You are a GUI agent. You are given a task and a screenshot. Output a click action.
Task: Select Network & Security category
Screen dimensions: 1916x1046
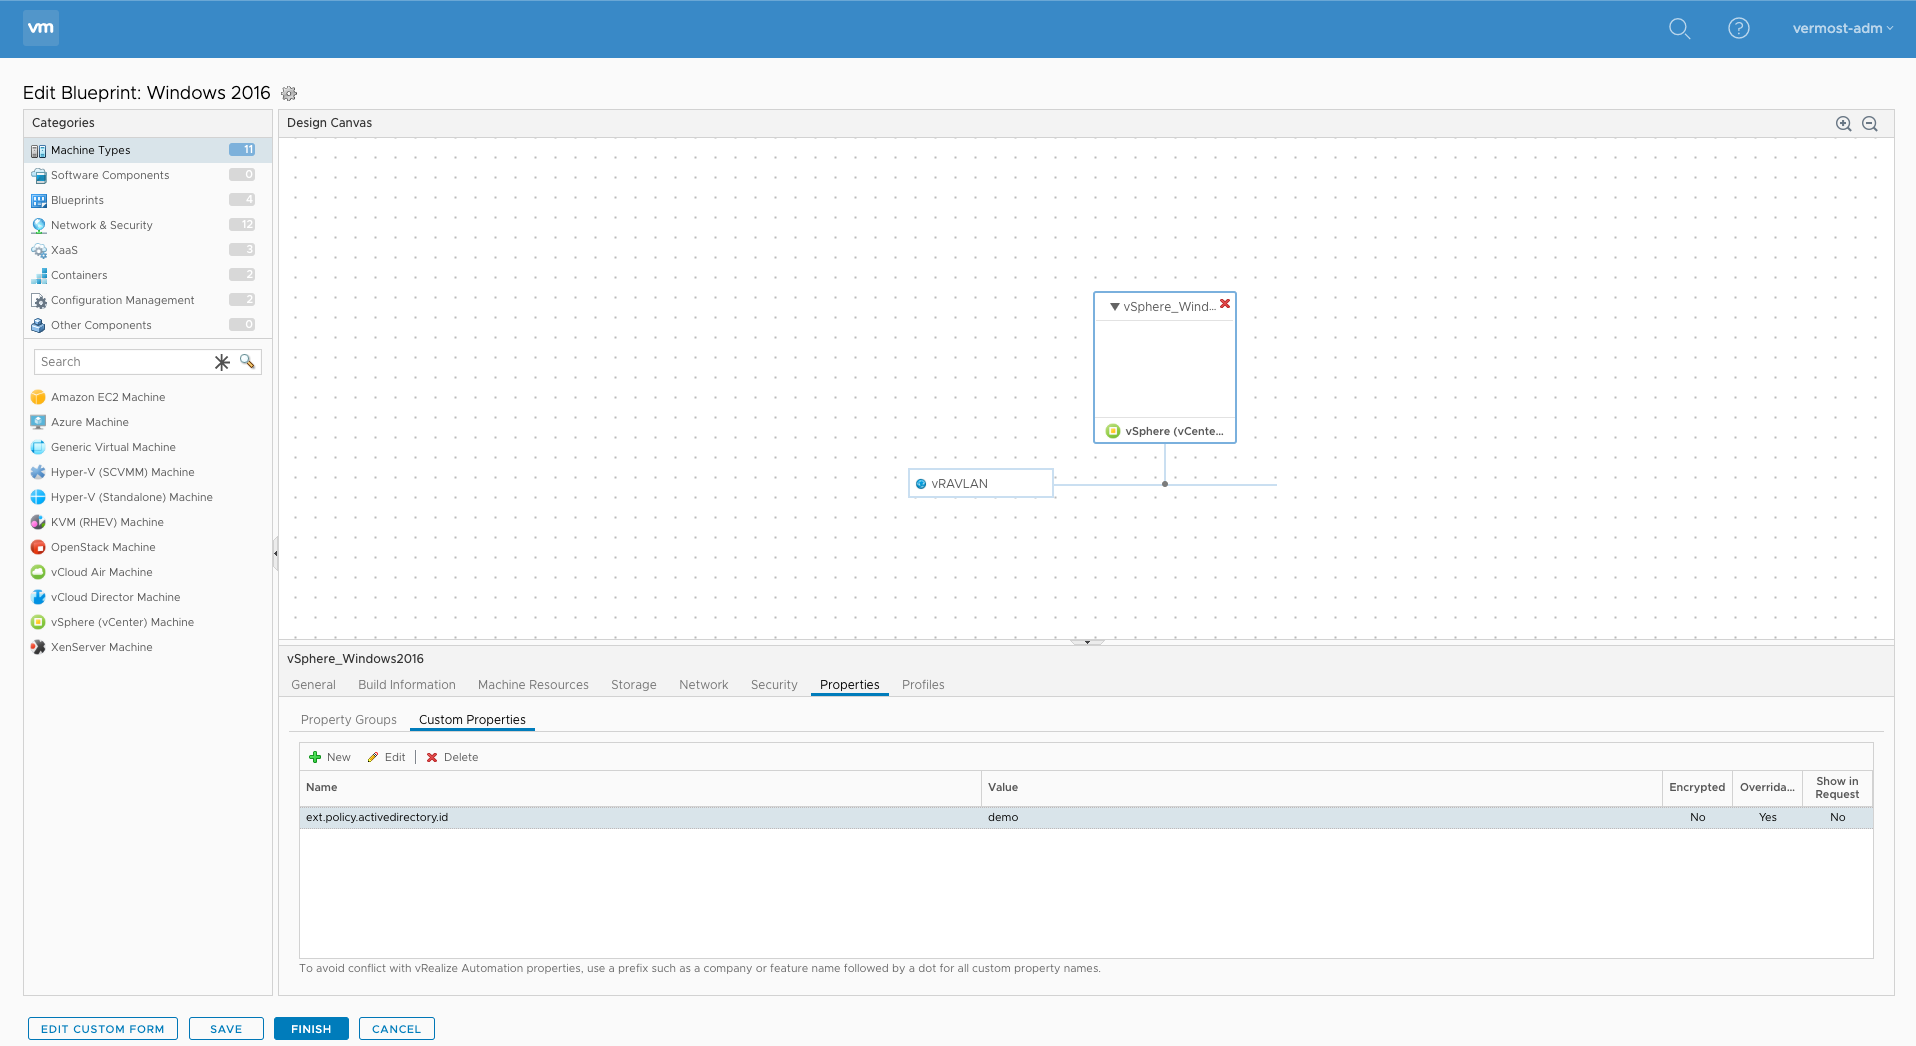[x=148, y=225]
